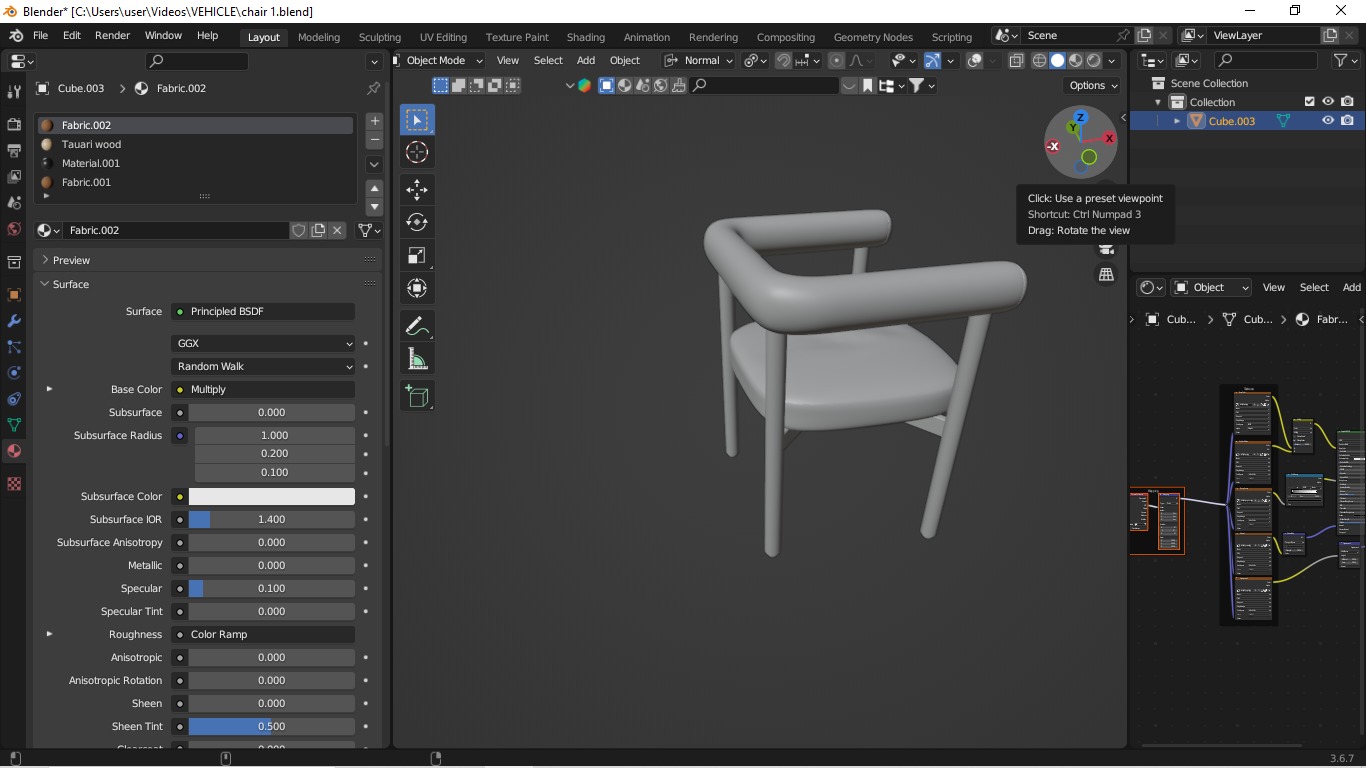Open the Output properties tab
This screenshot has height=768, width=1366.
[x=14, y=151]
